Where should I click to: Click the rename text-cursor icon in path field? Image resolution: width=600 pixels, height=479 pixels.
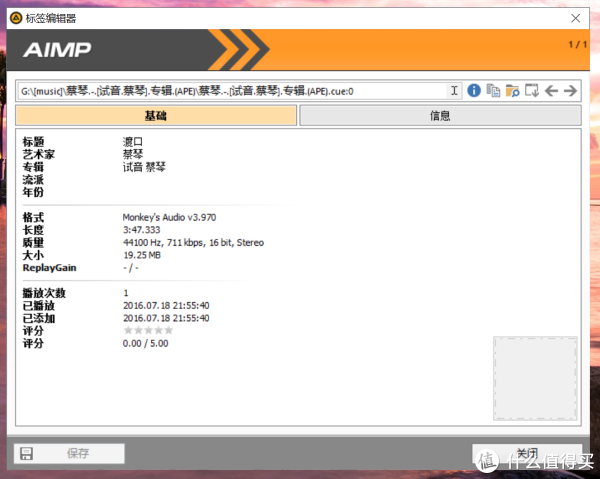(454, 91)
